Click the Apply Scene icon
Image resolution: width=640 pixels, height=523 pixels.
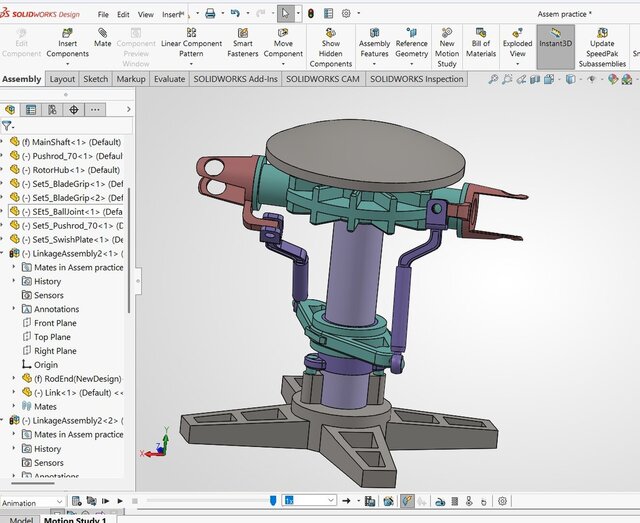tap(627, 79)
